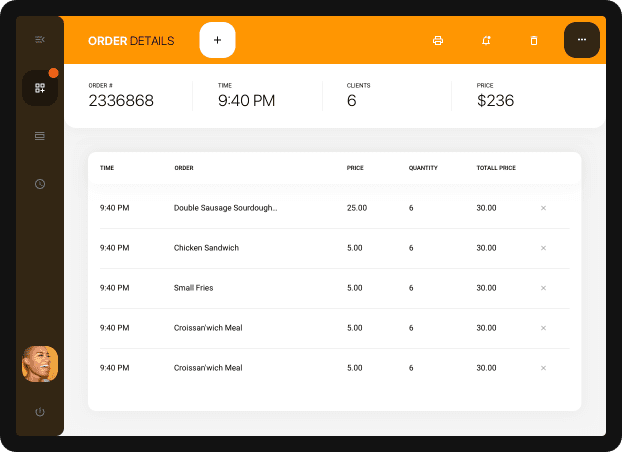The image size is (622, 452).
Task: Click the ORDER DETAILS title
Action: [131, 41]
